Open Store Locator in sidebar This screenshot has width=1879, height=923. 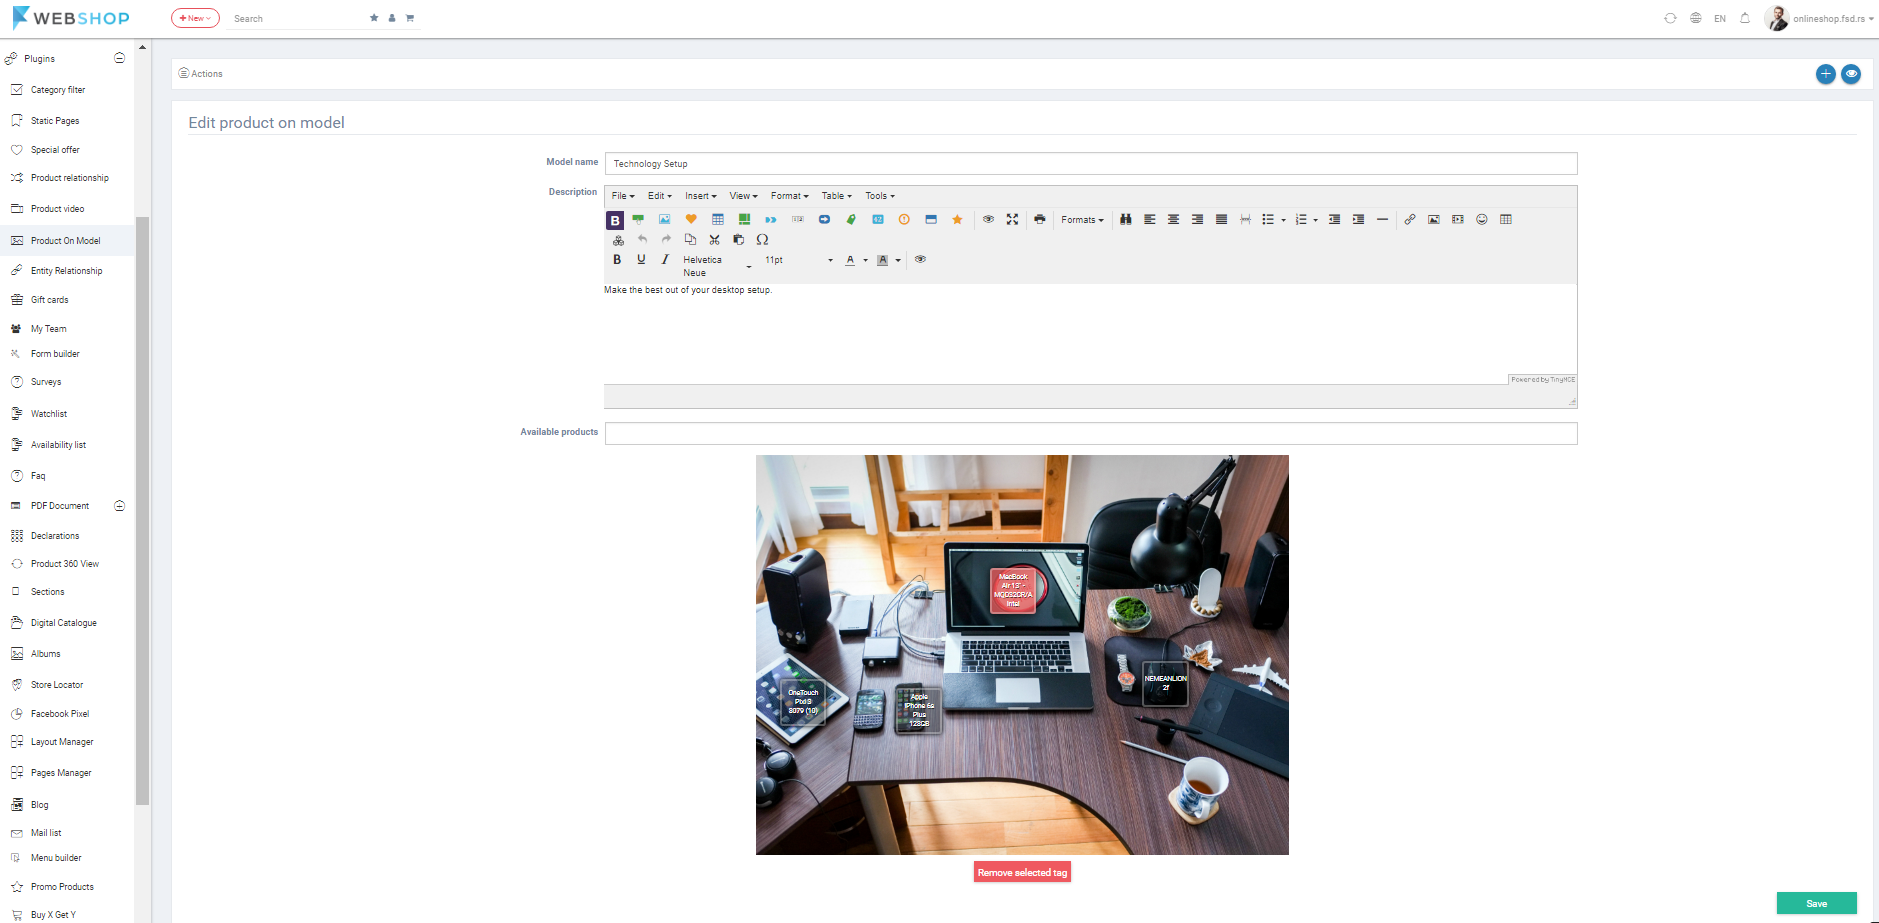tap(57, 685)
